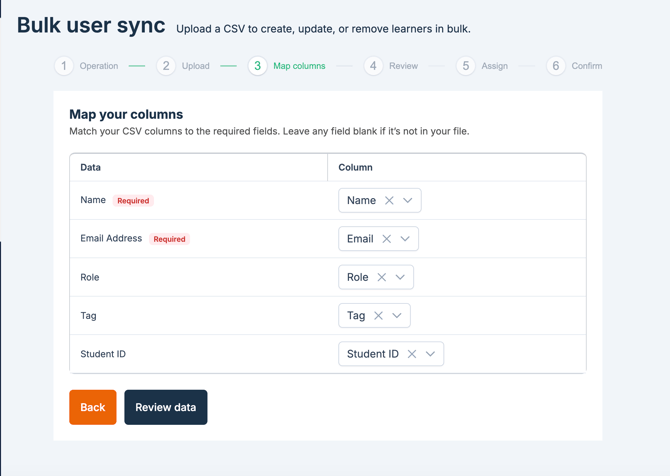Viewport: 670px width, 476px height.
Task: Click the Data column header
Action: coord(91,167)
